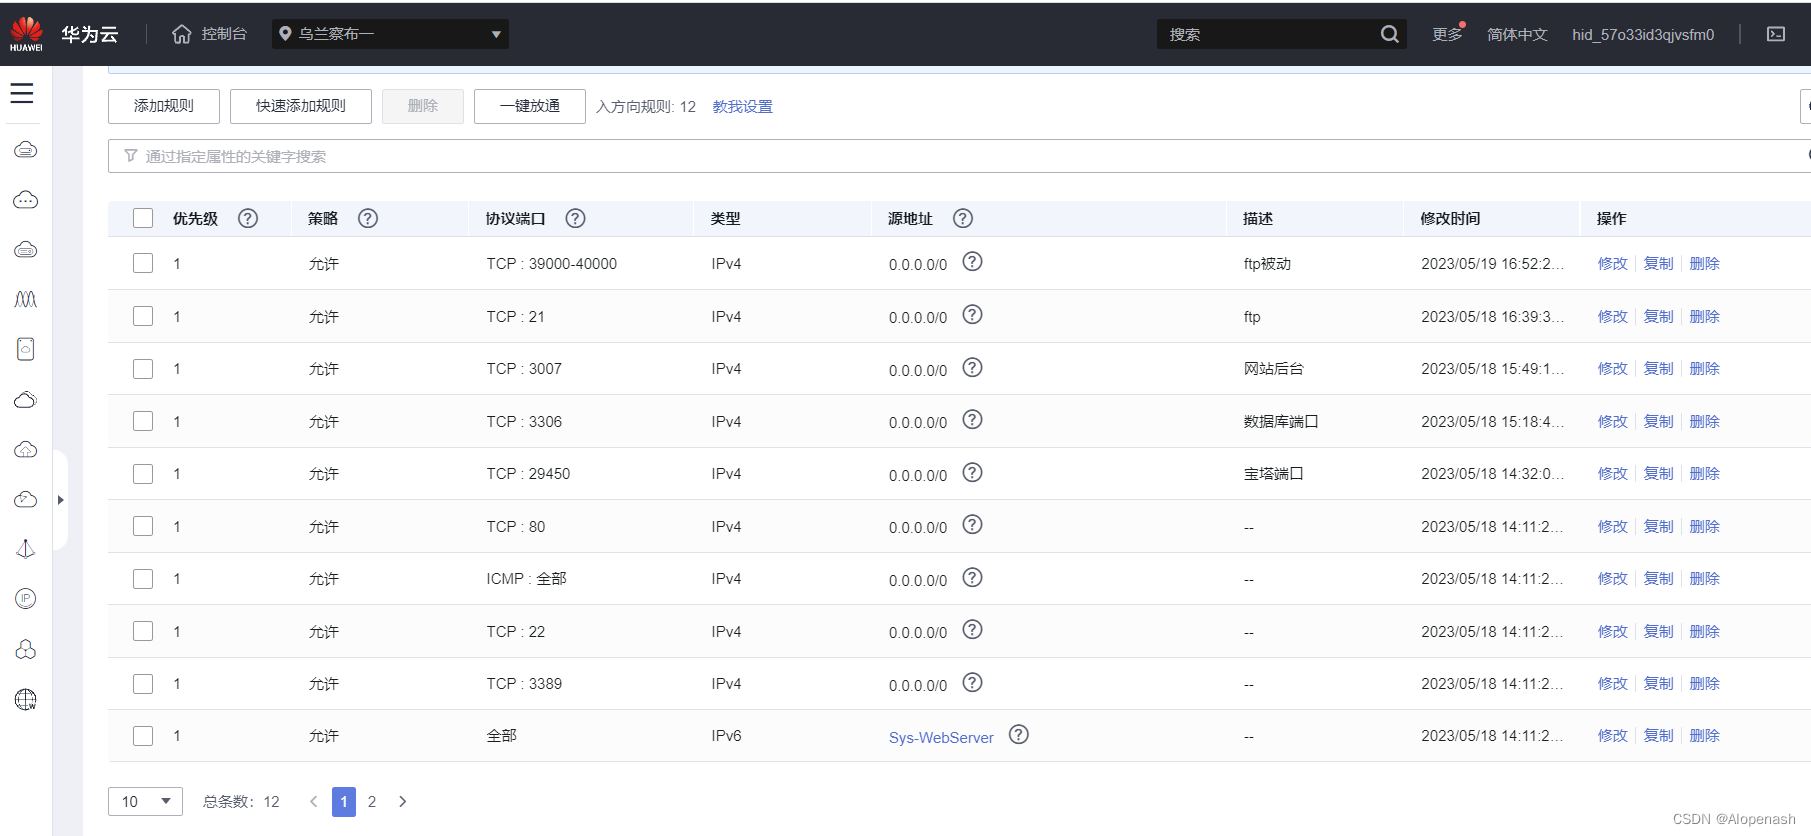
Task: Click help icon next to 优先级
Action: tap(248, 218)
